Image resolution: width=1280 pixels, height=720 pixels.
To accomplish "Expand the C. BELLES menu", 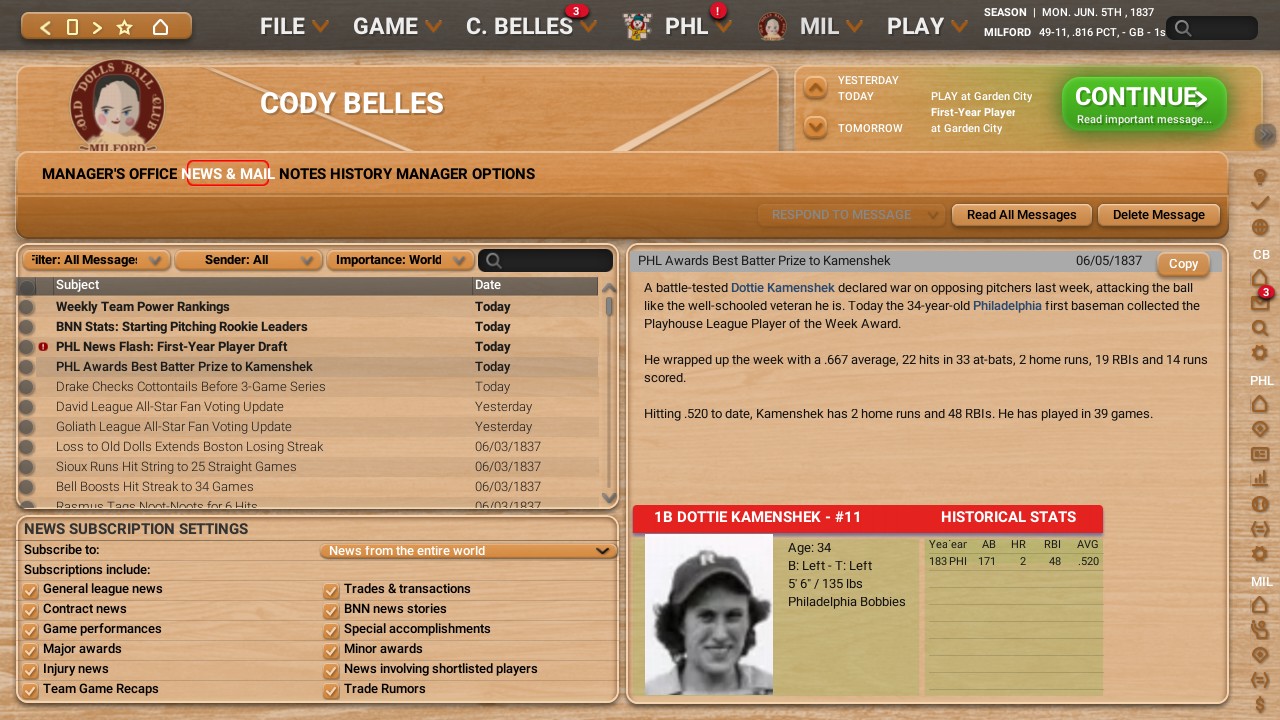I will pos(531,26).
